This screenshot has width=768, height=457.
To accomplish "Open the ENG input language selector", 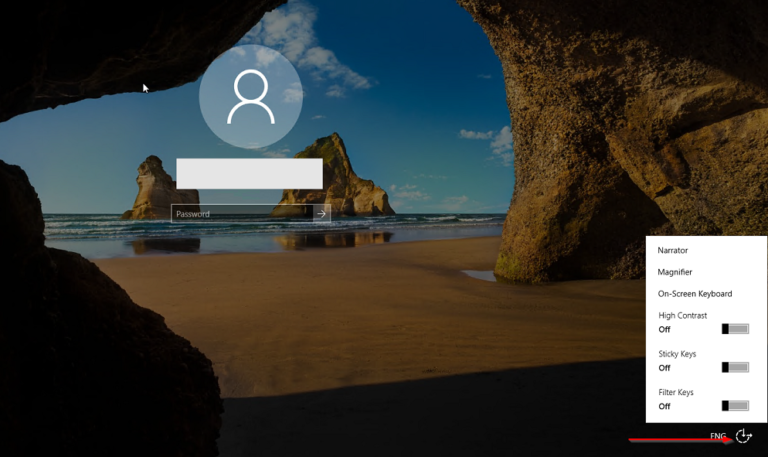I will 717,436.
